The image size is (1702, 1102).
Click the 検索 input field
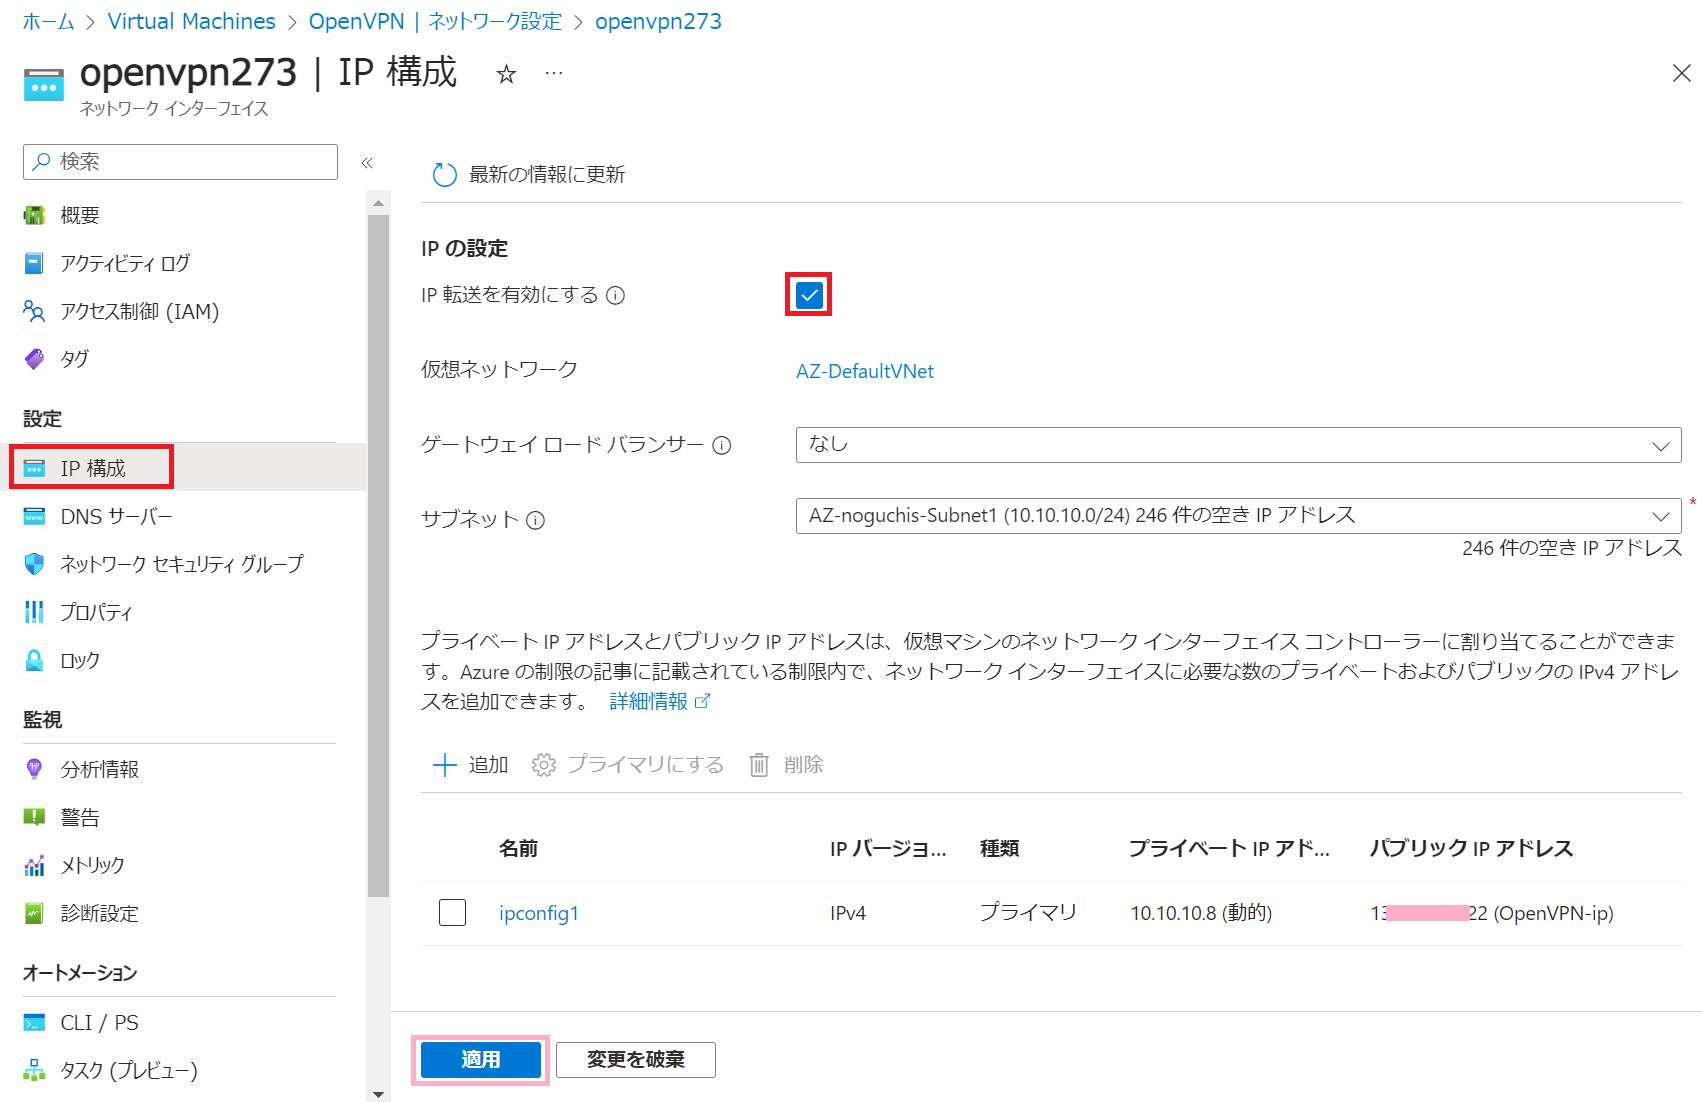point(180,162)
